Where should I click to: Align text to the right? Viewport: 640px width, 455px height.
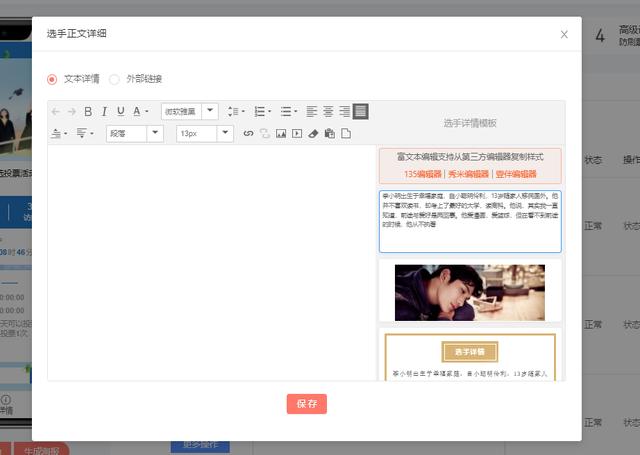344,111
